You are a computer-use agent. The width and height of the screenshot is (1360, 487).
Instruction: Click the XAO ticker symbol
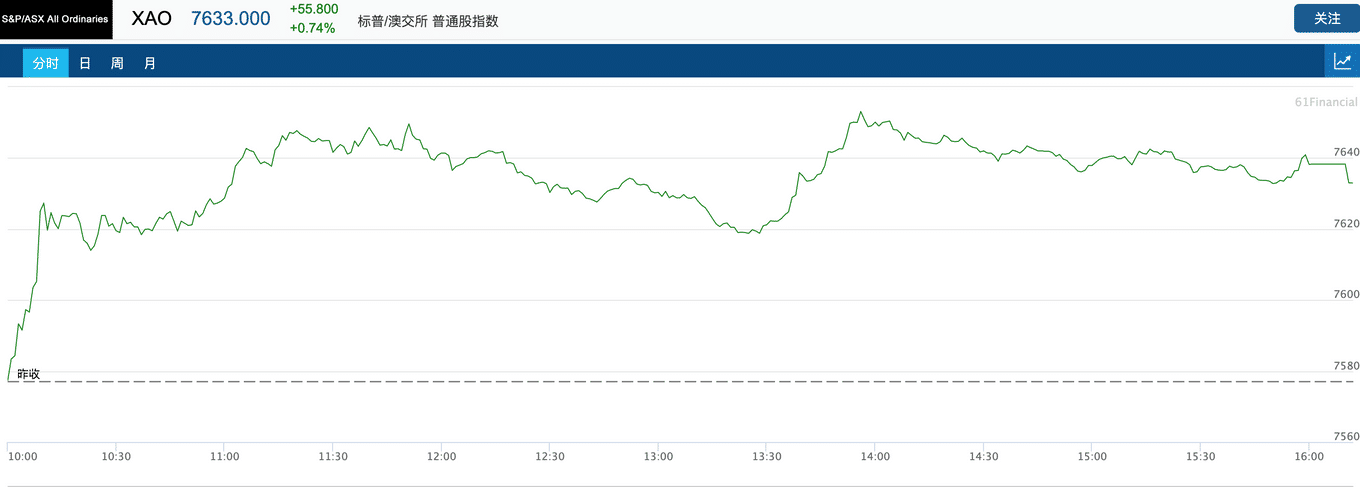coord(152,19)
